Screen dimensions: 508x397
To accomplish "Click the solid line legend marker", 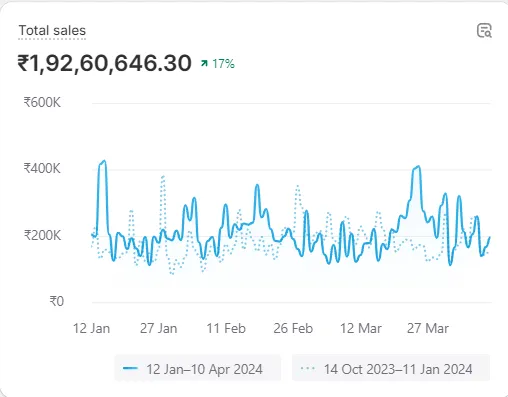I will 130,369.
